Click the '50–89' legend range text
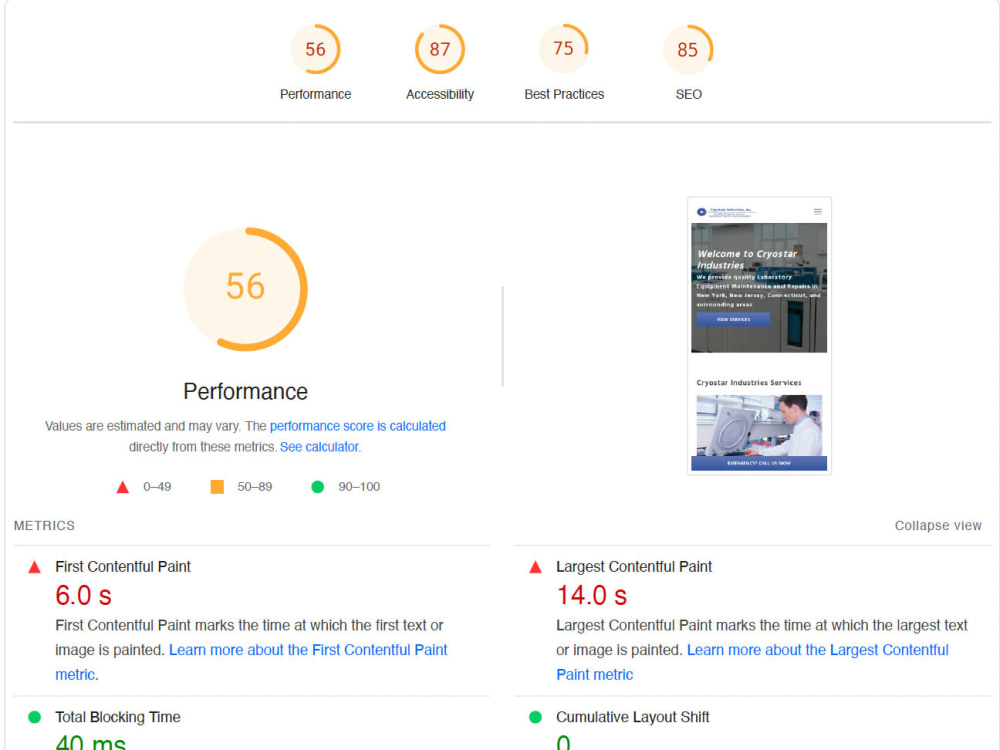The height and width of the screenshot is (750, 1000). 254,487
